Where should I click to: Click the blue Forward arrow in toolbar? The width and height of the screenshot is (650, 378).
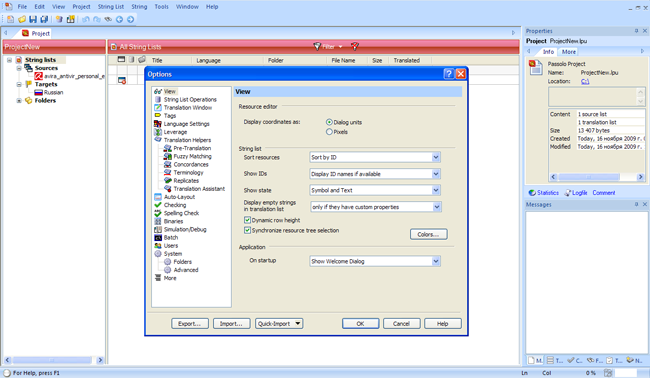click(x=131, y=19)
